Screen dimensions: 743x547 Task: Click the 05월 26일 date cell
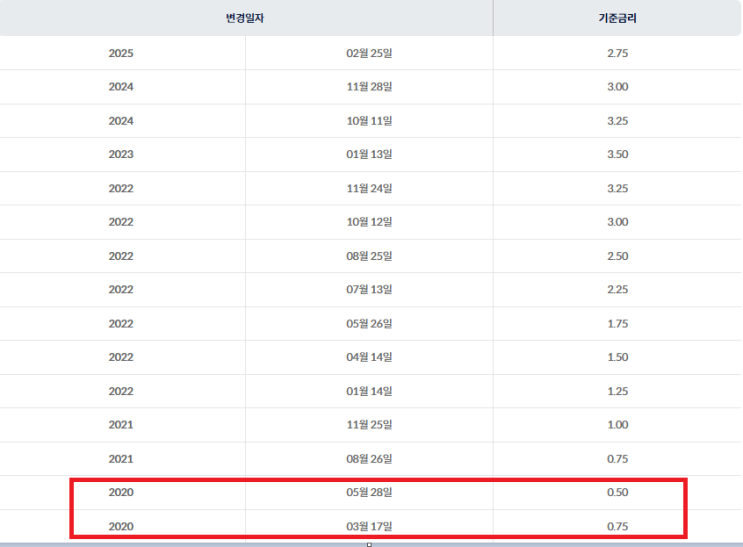point(369,324)
